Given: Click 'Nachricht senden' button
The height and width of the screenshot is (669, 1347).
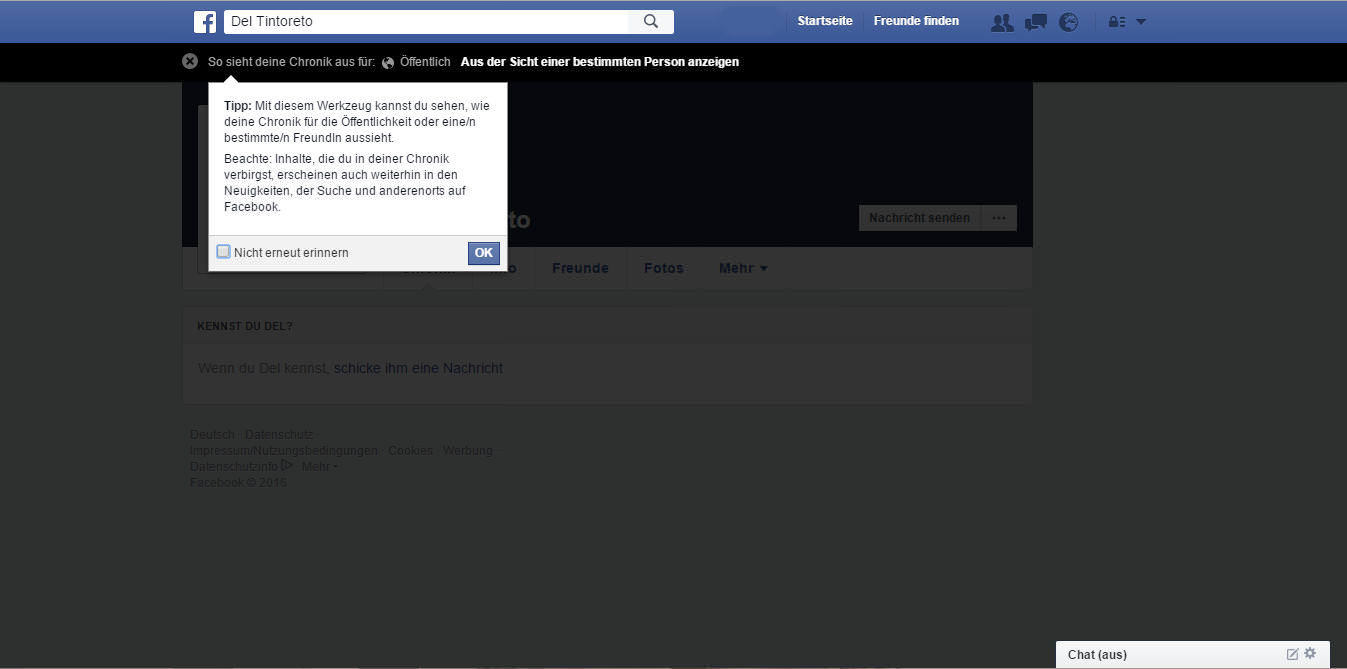Looking at the screenshot, I should [919, 218].
